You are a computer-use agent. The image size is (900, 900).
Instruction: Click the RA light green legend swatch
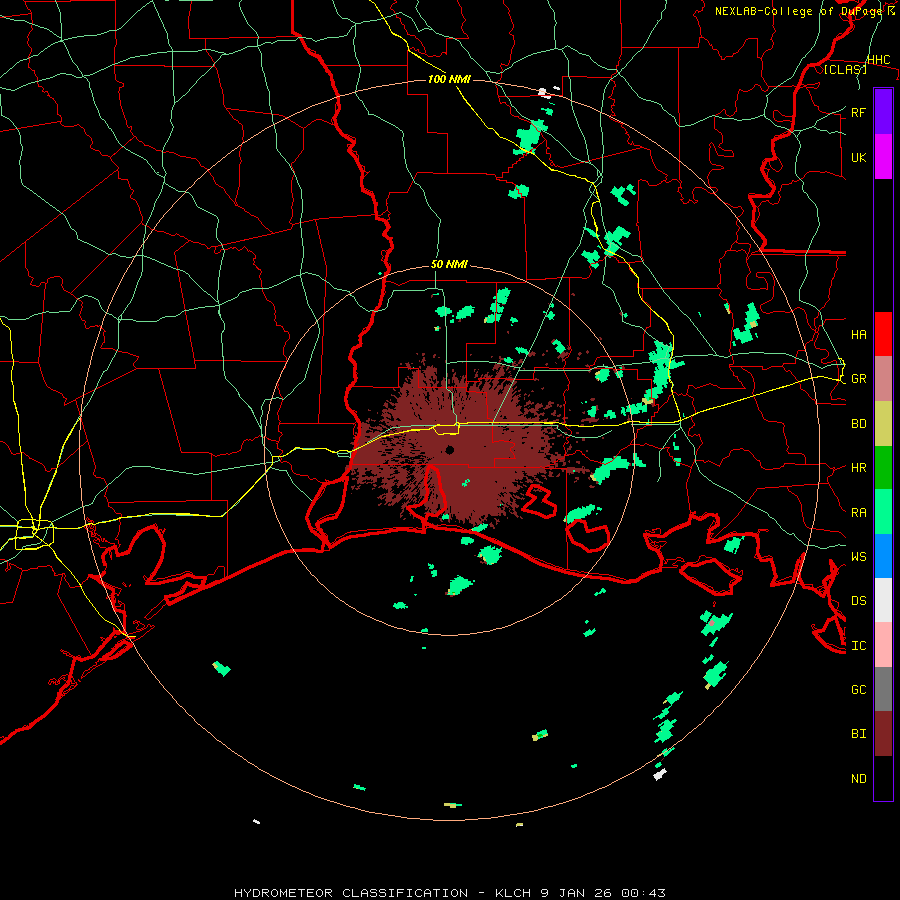point(883,512)
